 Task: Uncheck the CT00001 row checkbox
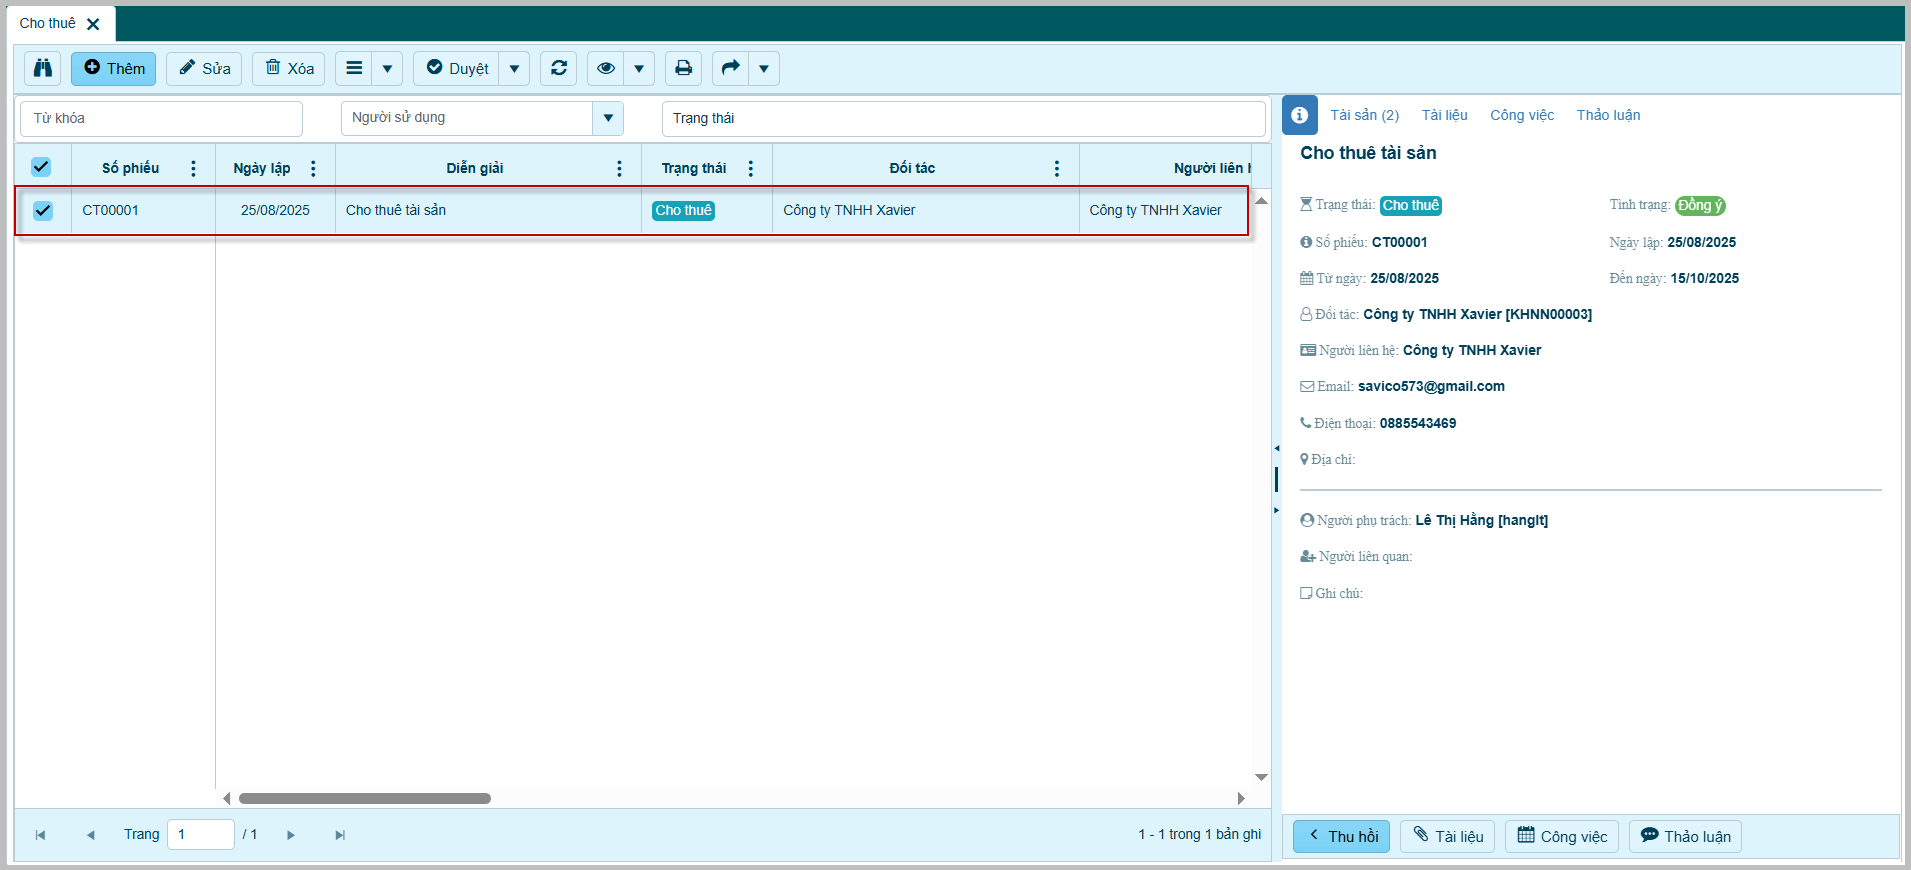coord(43,210)
